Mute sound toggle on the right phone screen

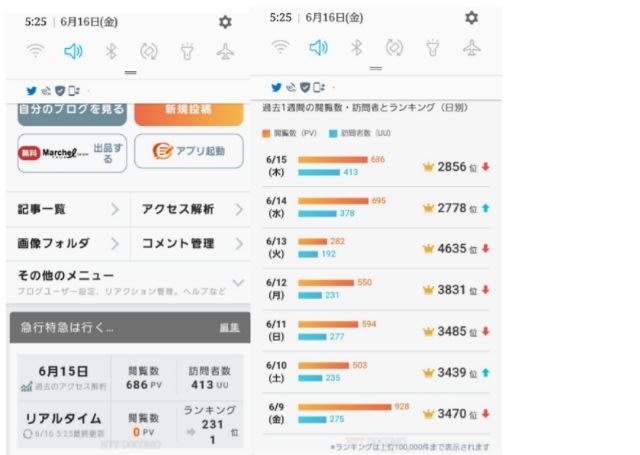point(318,47)
